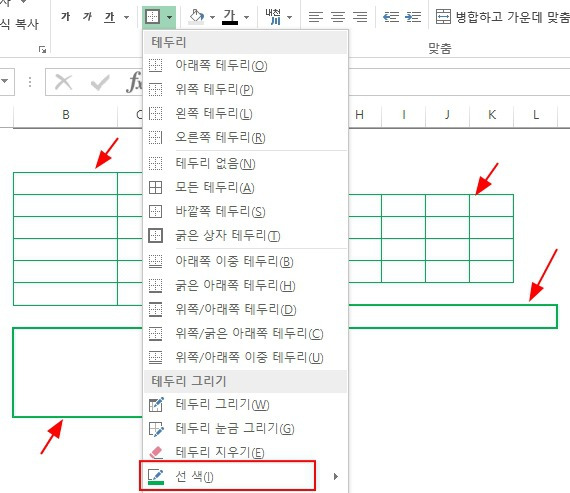
Task: Select column I header
Action: coord(404,115)
